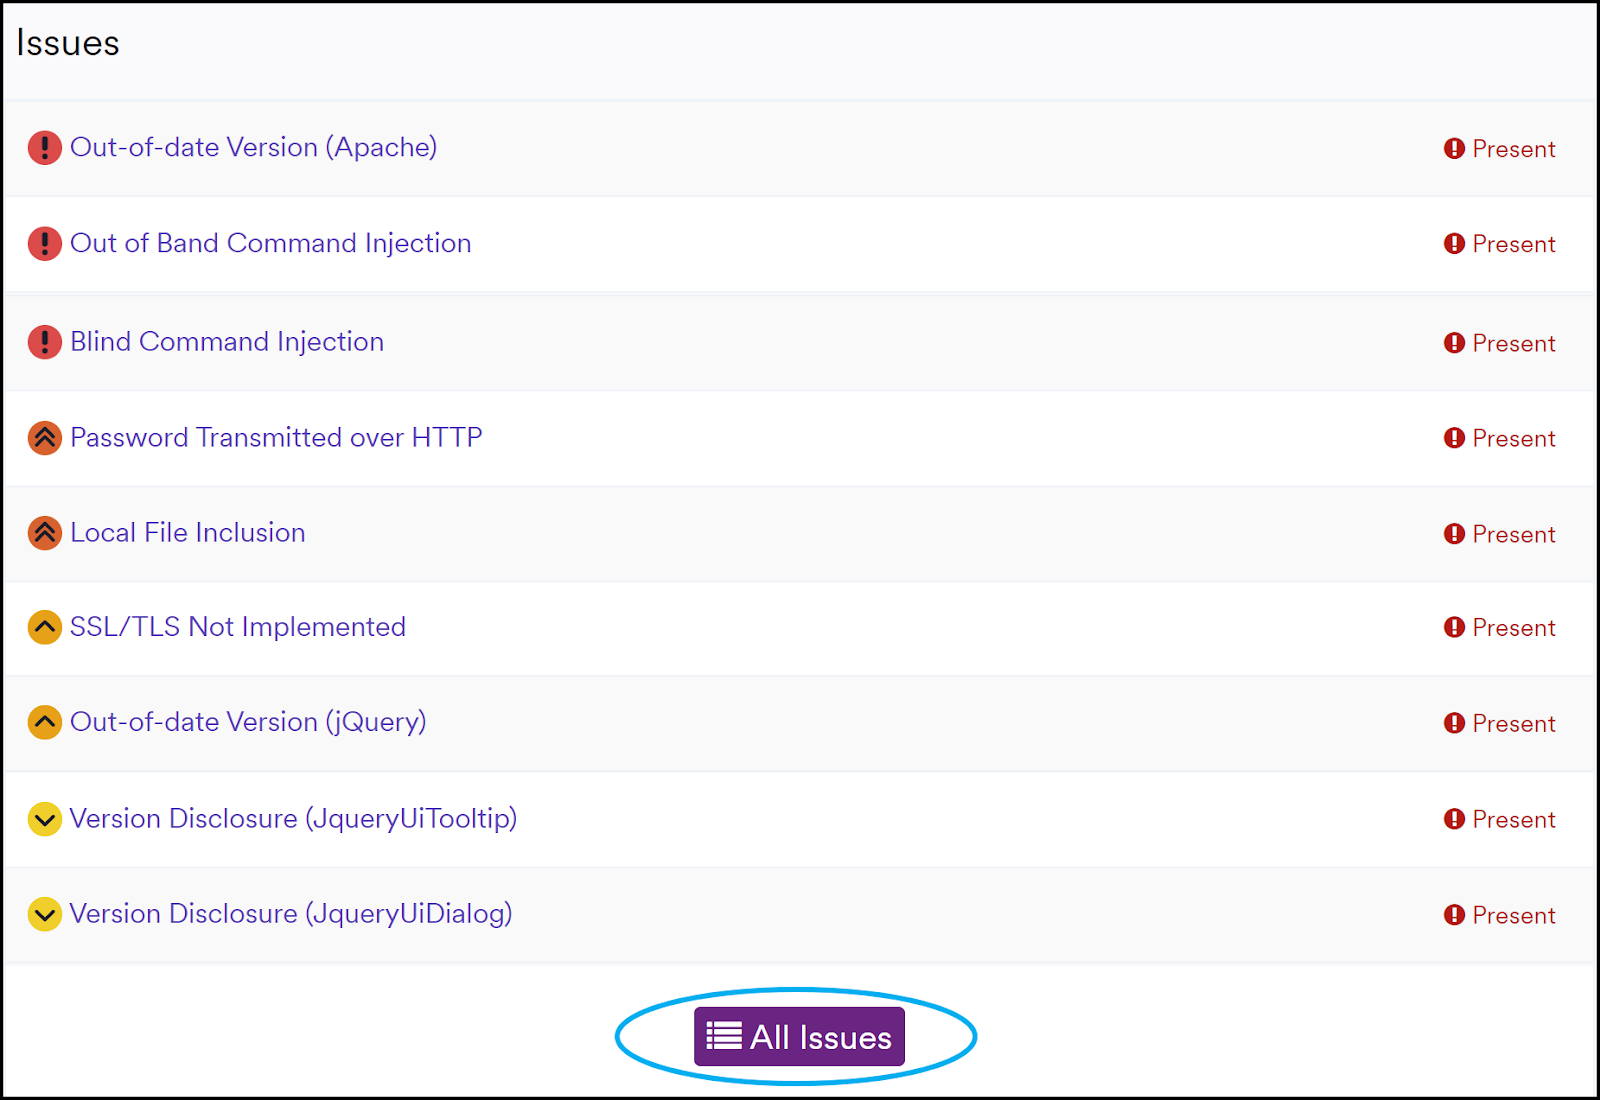Click the high severity icon for Password Transmitted over HTTP
Image resolution: width=1600 pixels, height=1100 pixels.
pyautogui.click(x=44, y=438)
